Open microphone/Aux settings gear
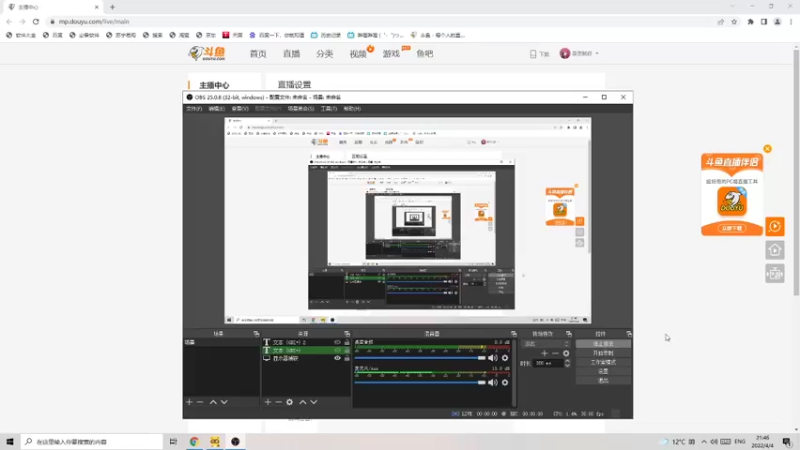Screen dimensions: 800x450 [505, 383]
